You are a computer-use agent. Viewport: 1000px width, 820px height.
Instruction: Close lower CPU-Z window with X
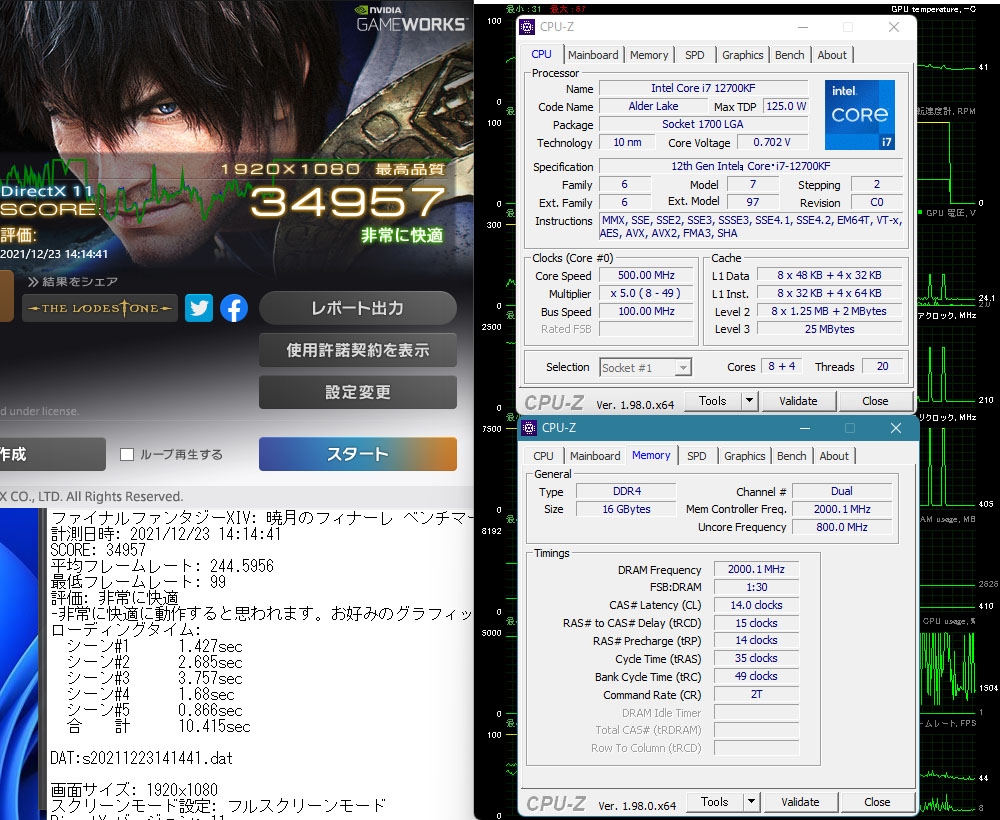pyautogui.click(x=896, y=428)
